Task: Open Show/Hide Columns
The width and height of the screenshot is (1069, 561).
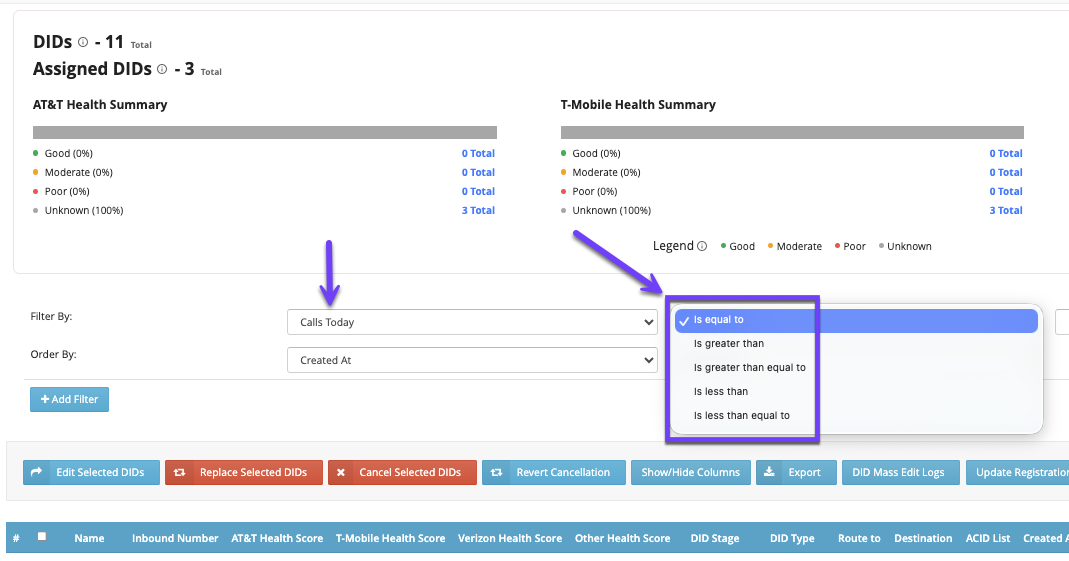Action: (690, 472)
